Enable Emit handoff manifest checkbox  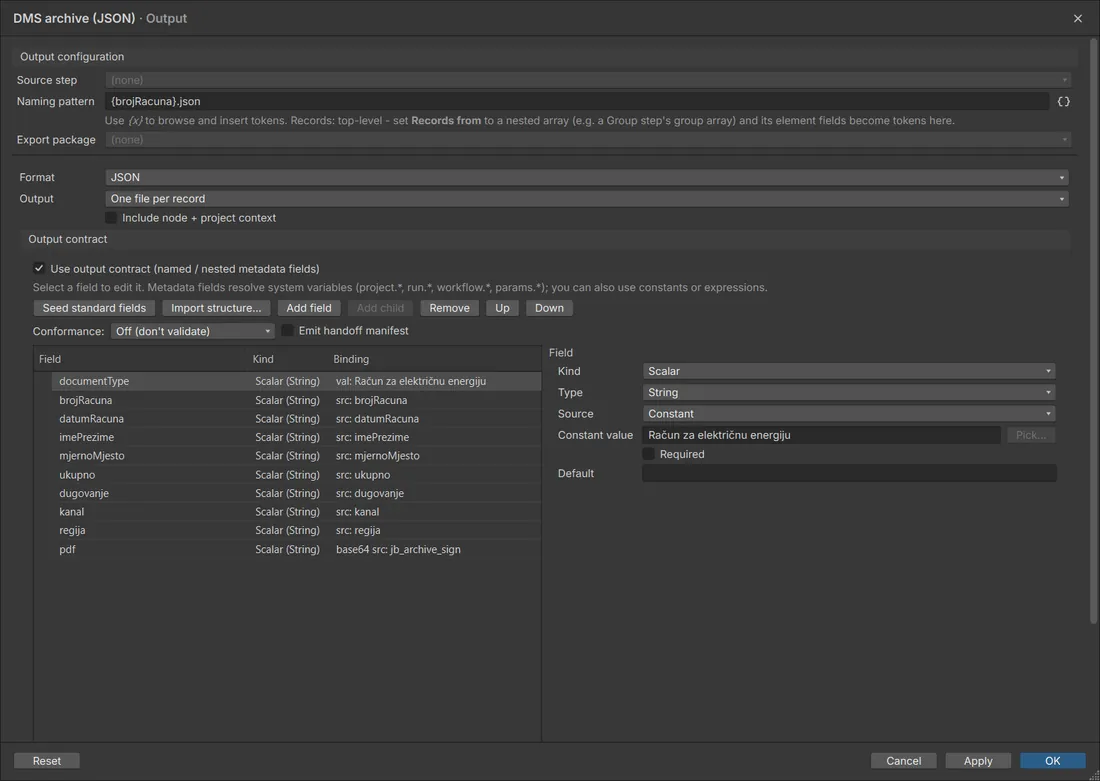(288, 331)
